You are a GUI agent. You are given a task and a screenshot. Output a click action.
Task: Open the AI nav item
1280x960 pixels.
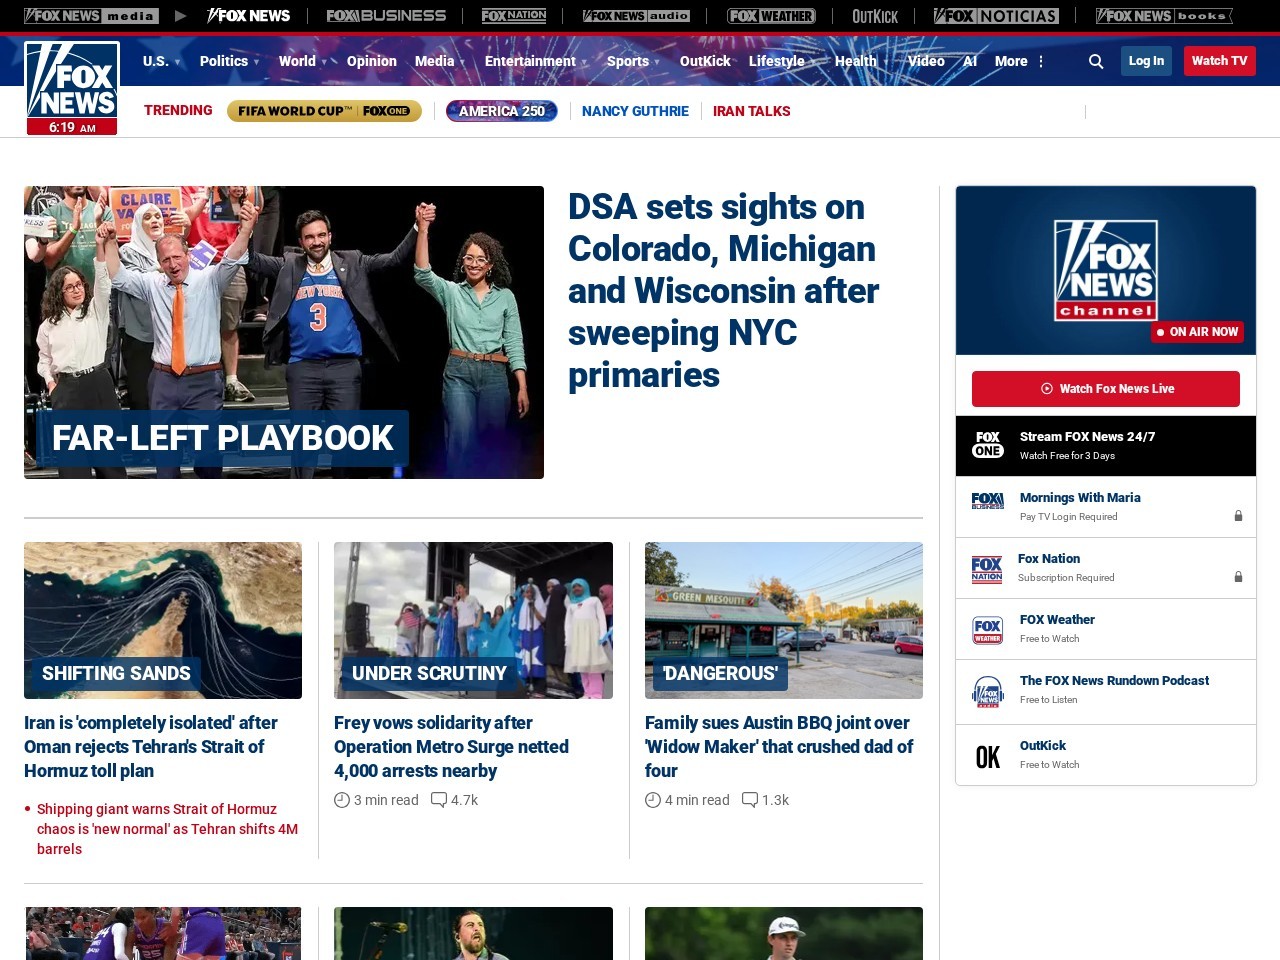coord(970,61)
